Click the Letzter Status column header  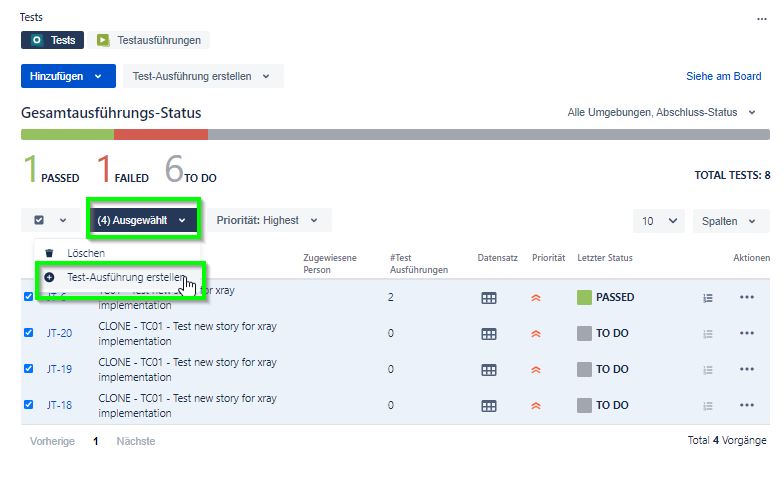[x=604, y=258]
